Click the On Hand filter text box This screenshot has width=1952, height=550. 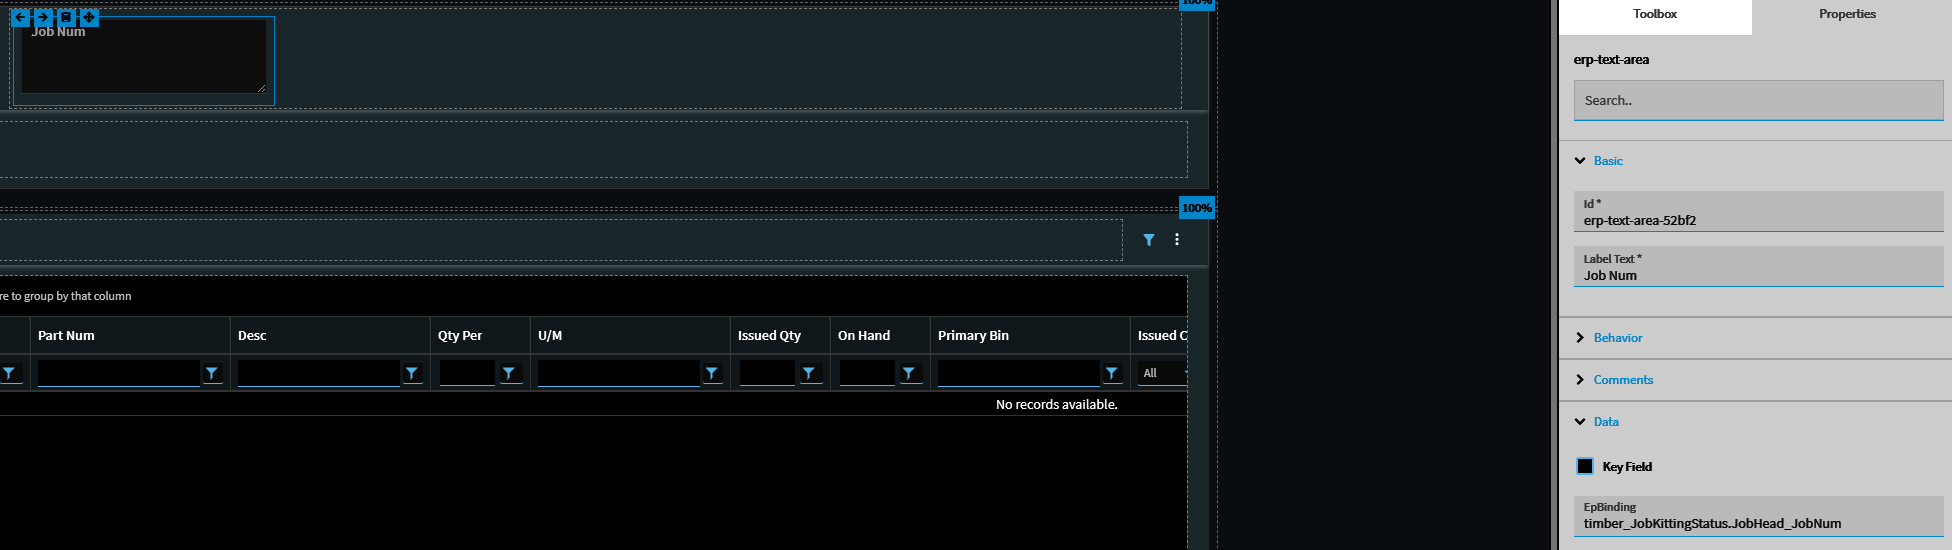pos(867,373)
